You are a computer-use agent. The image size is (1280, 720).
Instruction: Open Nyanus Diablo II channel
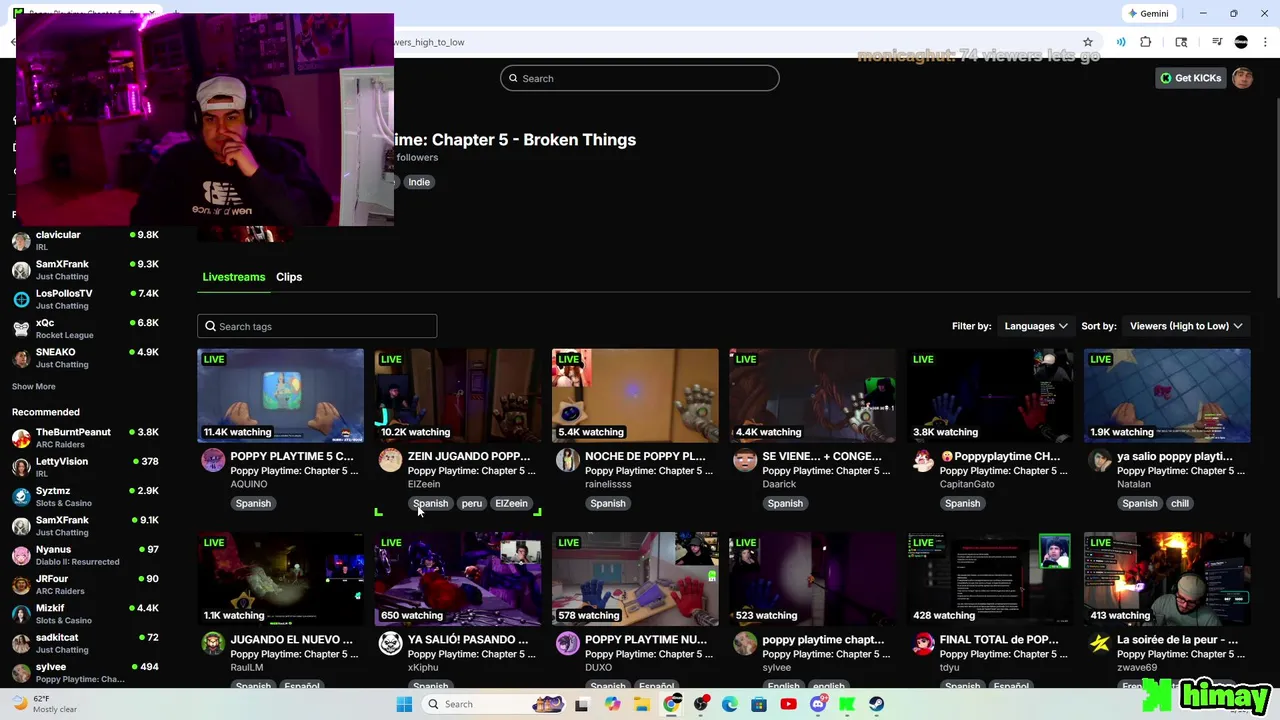coord(85,555)
